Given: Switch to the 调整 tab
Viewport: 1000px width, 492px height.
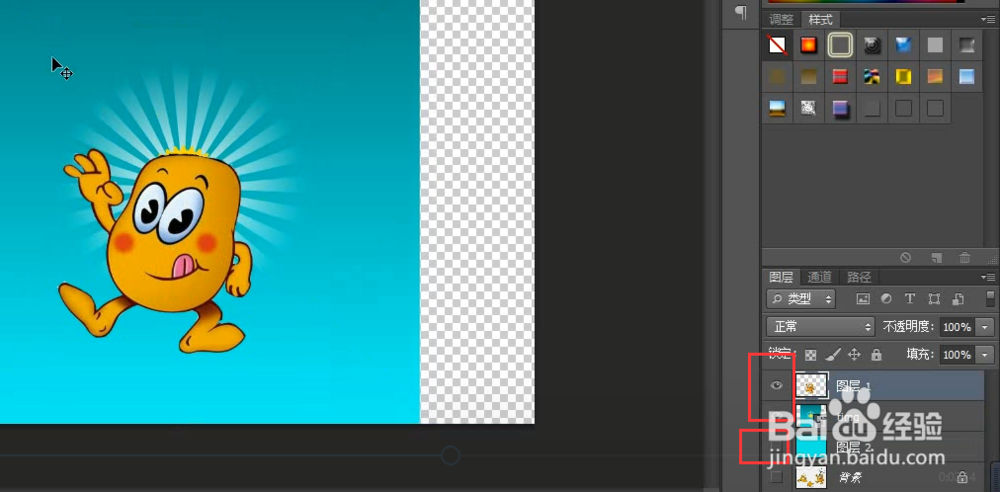Looking at the screenshot, I should coord(781,19).
